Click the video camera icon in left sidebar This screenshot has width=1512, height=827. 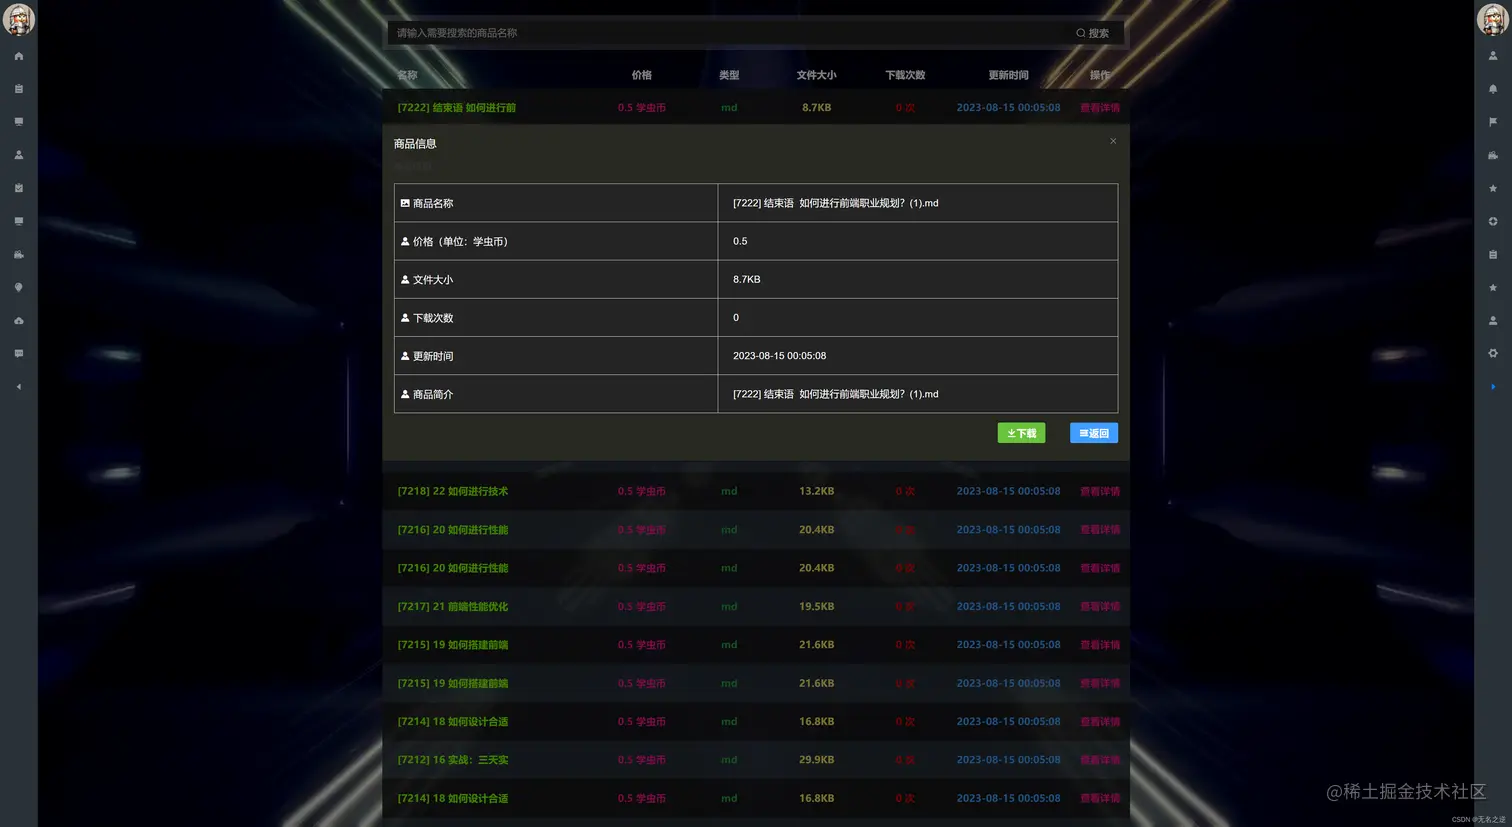(x=18, y=254)
